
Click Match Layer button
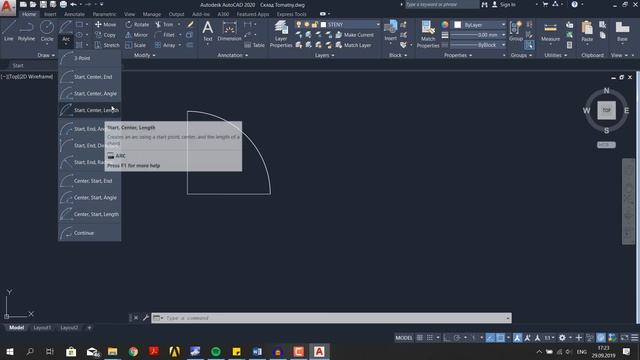pos(353,45)
